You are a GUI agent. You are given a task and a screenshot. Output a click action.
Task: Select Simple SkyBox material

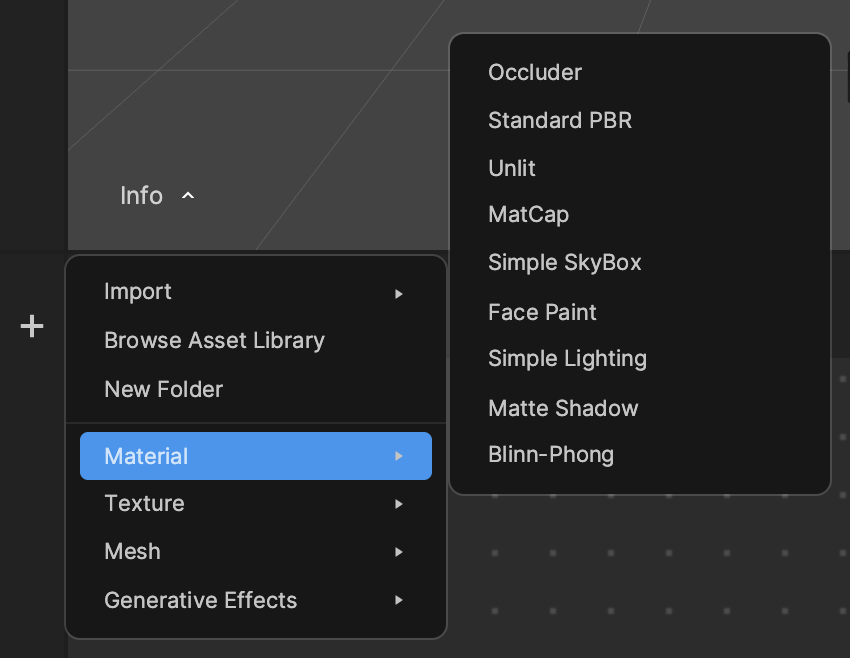(x=565, y=263)
